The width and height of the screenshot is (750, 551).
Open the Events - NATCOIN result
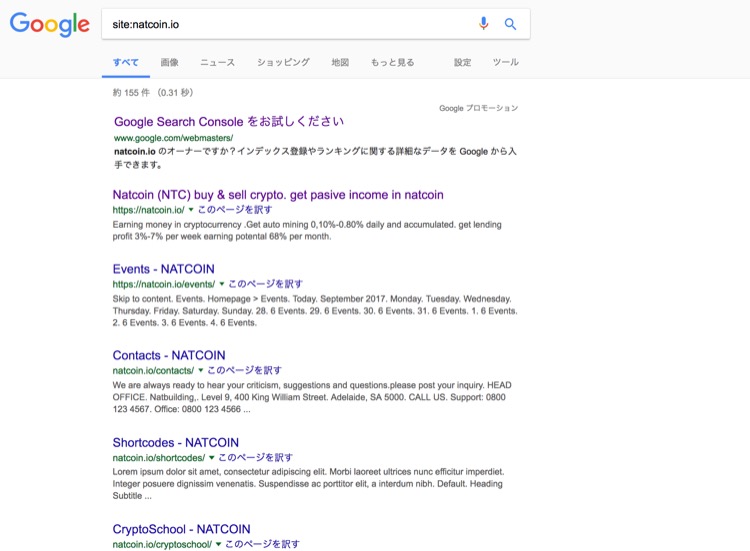coord(164,269)
